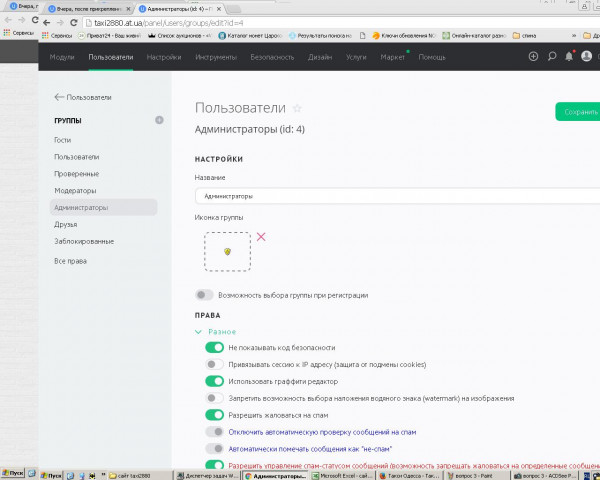Click the add-group icon next to ГРУППЫ
Image resolution: width=600 pixels, height=480 pixels.
pyautogui.click(x=159, y=121)
